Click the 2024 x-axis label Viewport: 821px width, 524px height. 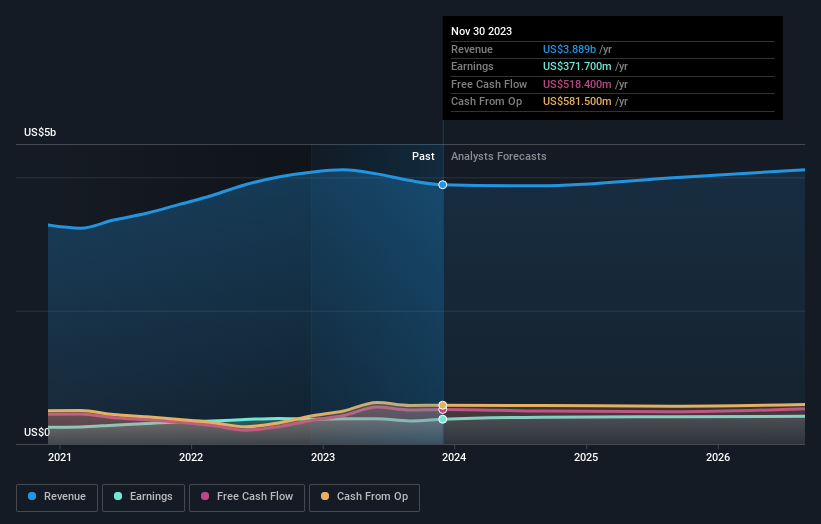tap(453, 457)
